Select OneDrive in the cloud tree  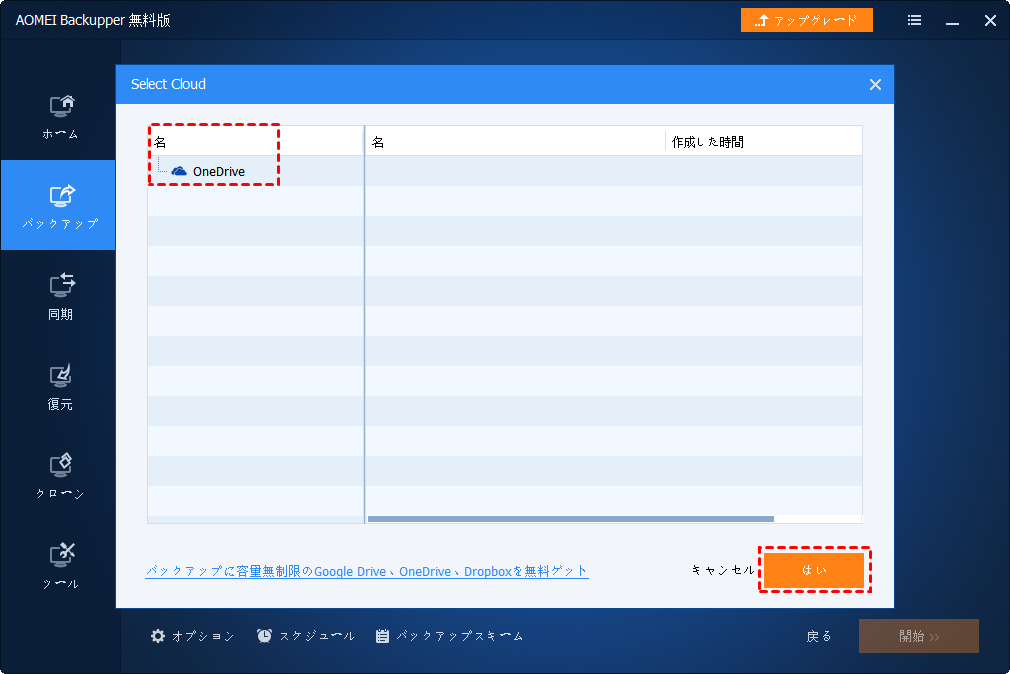[x=218, y=171]
